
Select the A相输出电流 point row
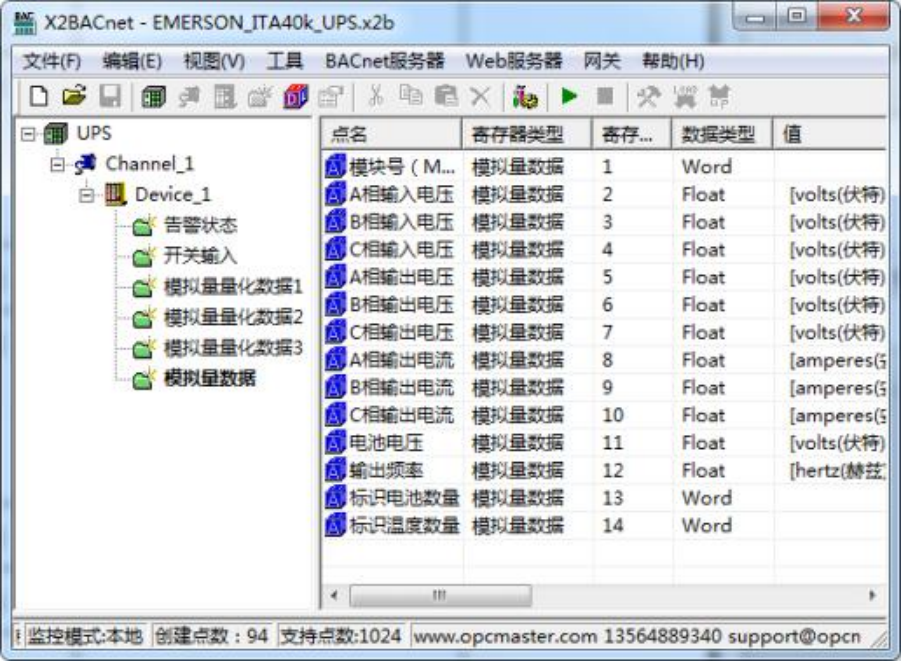tap(604, 360)
